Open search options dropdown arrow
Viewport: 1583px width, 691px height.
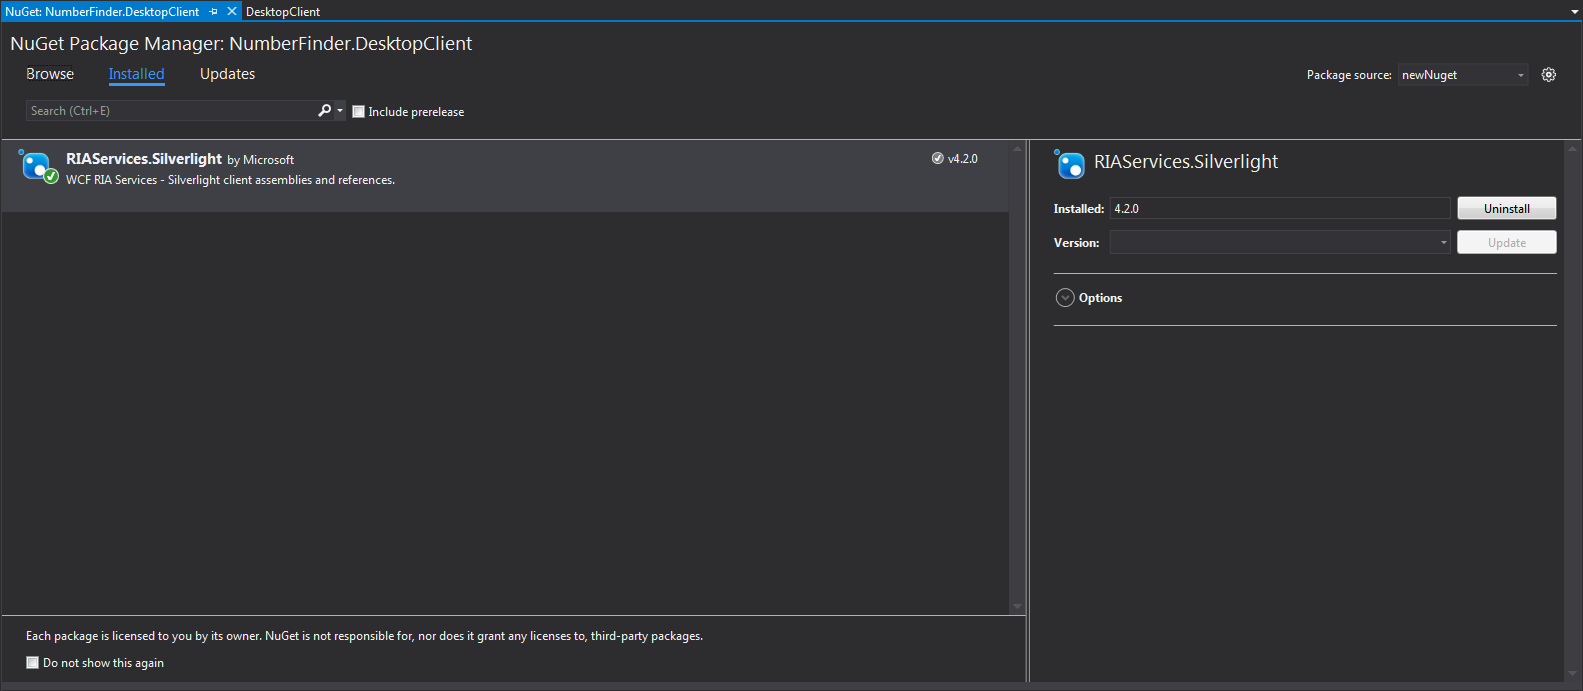click(340, 111)
